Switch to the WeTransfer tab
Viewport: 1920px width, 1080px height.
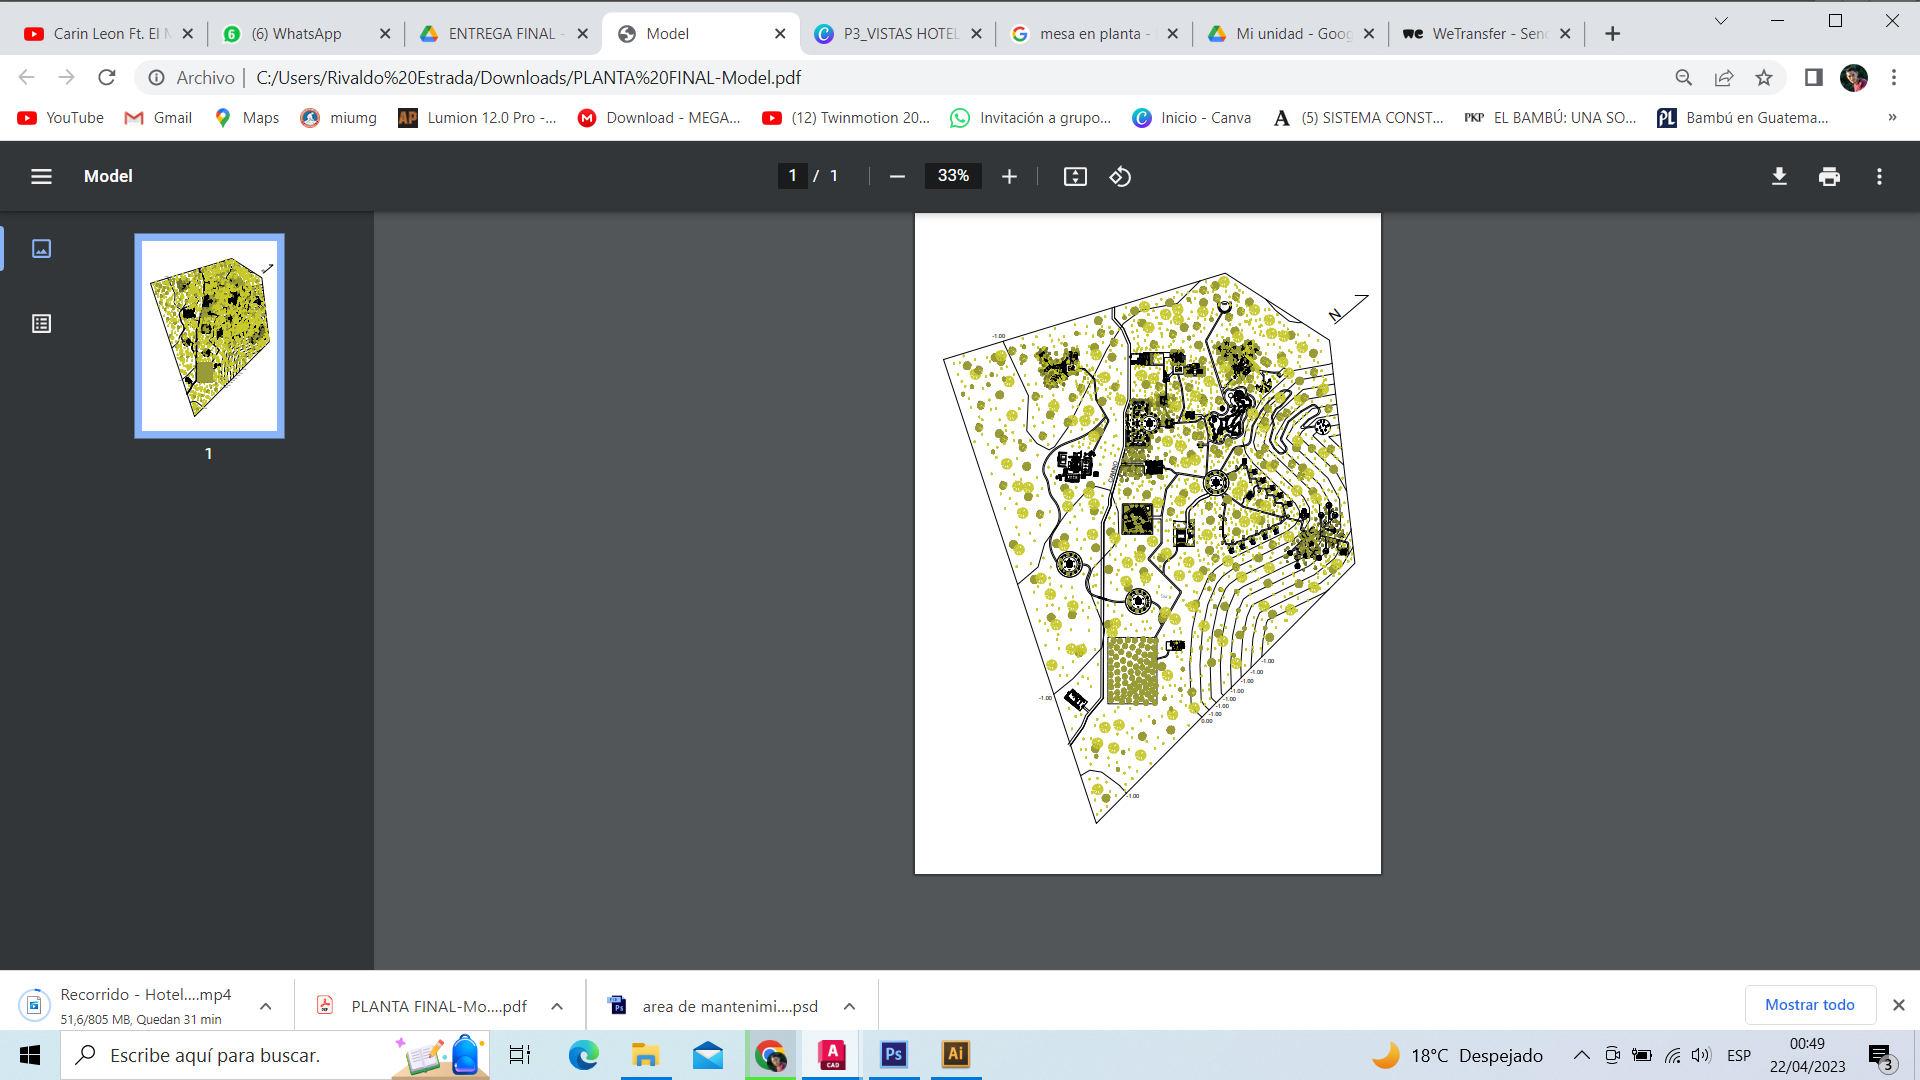(x=1486, y=33)
